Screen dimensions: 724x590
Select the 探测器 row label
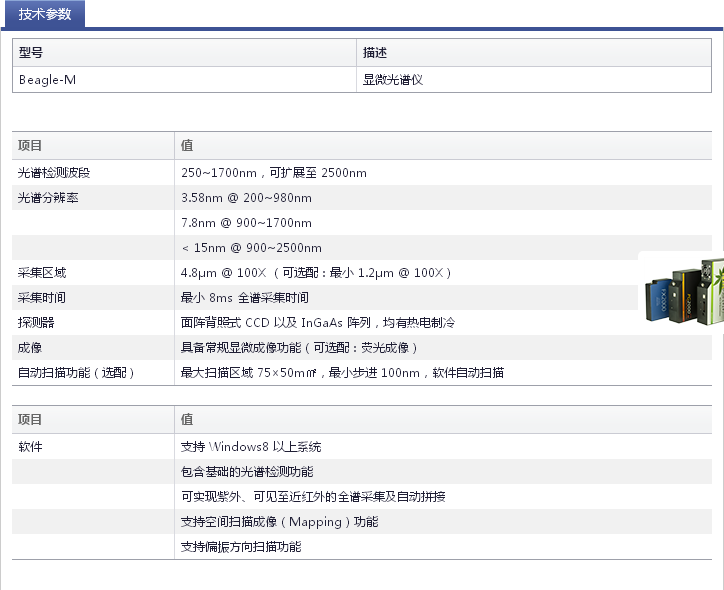pos(36,322)
